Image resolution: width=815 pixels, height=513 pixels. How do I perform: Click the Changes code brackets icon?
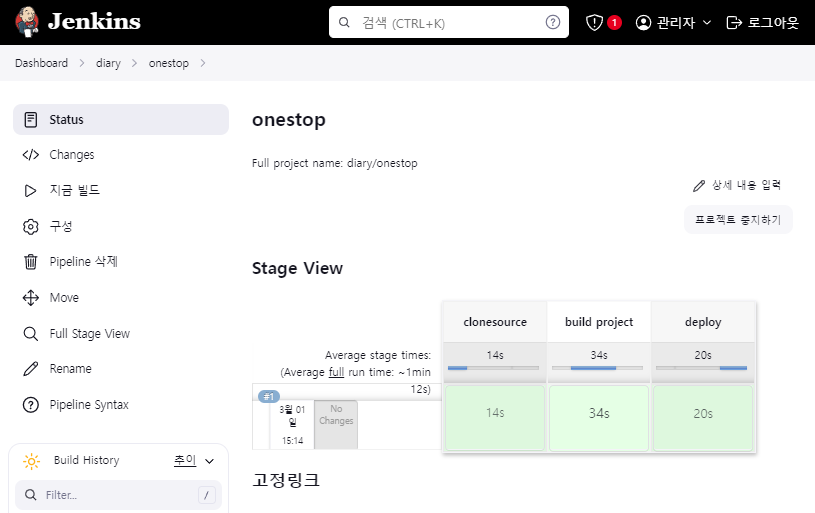31,155
